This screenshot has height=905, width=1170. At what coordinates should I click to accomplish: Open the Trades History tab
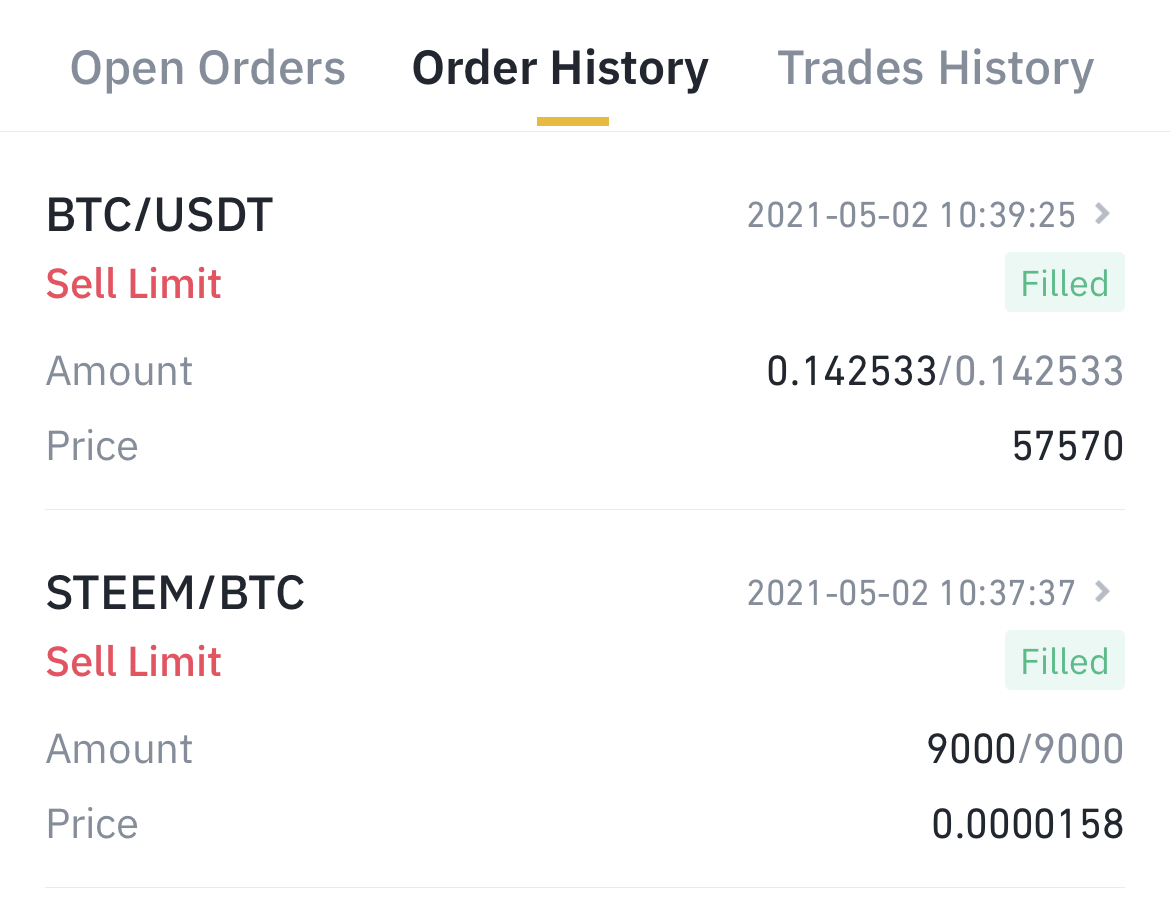click(935, 69)
